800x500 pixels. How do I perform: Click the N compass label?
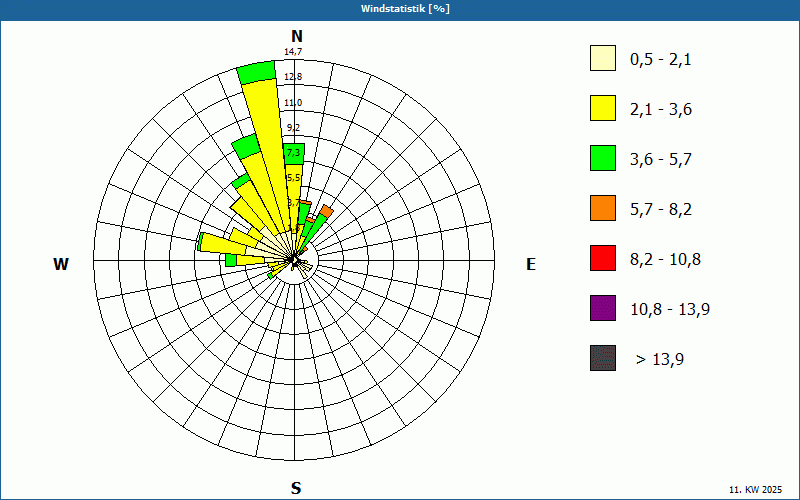point(296,36)
